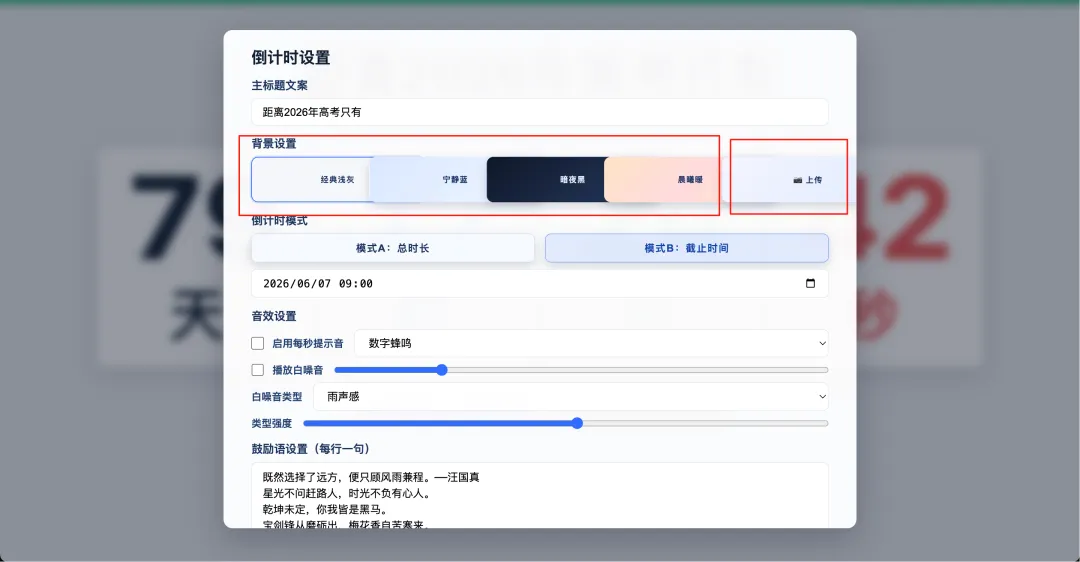Viewport: 1080px width, 562px height.
Task: Choose the 宁静蓝 background swatch
Action: 428,179
